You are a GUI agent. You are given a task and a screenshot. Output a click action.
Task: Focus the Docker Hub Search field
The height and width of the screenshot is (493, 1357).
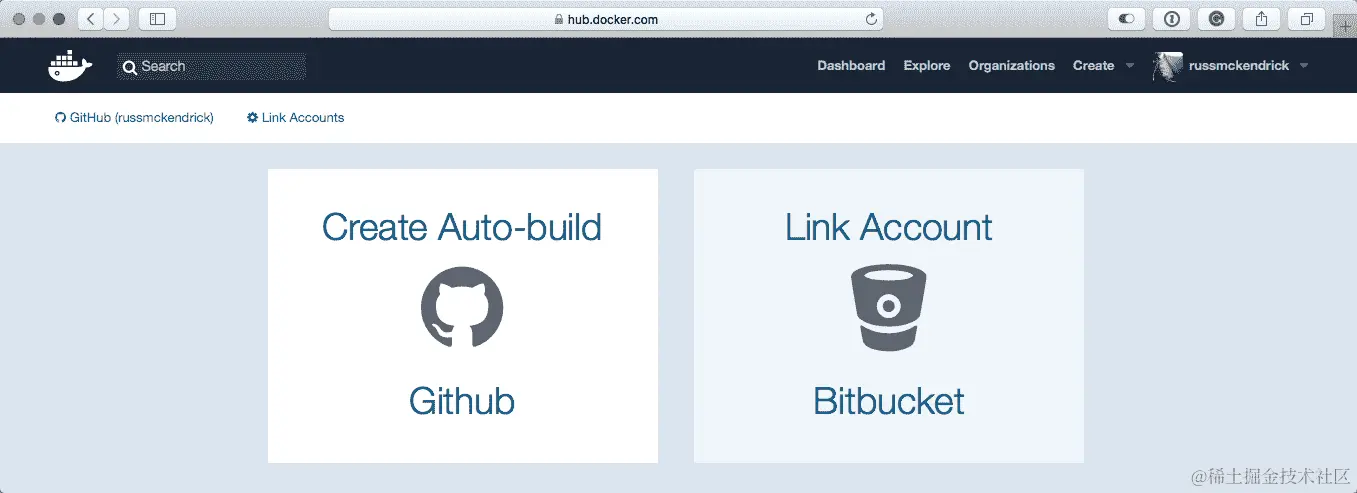pos(211,66)
